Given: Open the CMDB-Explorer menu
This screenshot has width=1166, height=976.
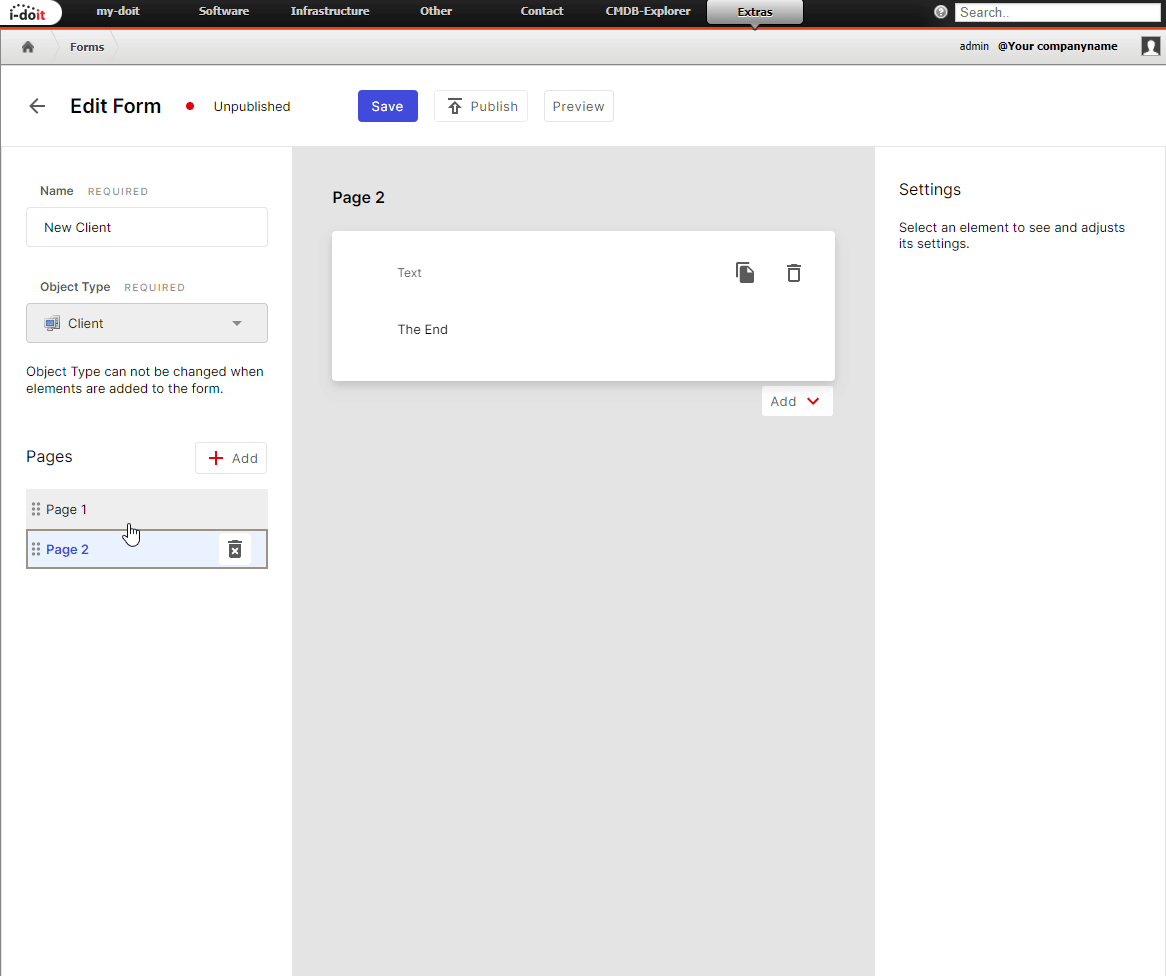Looking at the screenshot, I should pos(648,11).
